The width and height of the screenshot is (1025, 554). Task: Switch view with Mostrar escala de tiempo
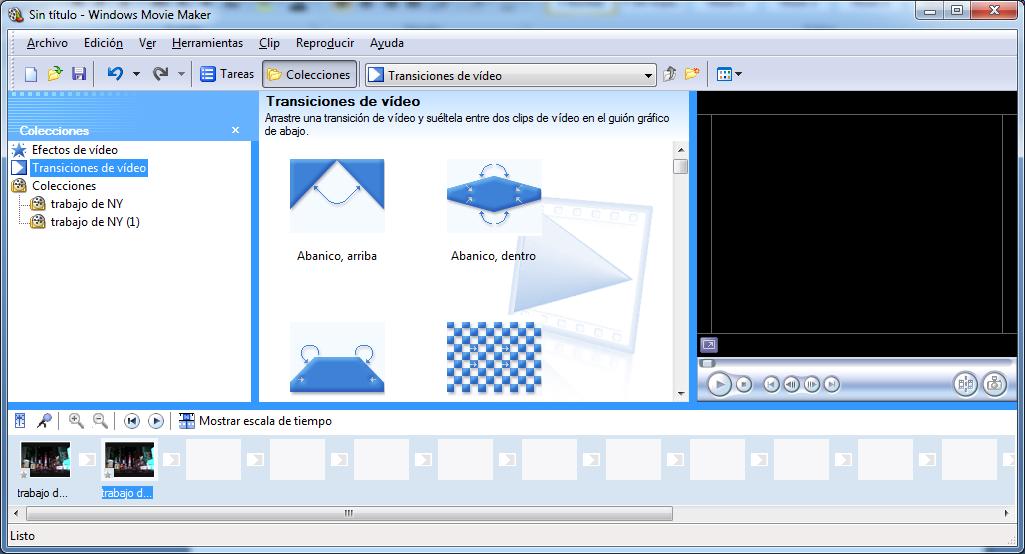(256, 421)
